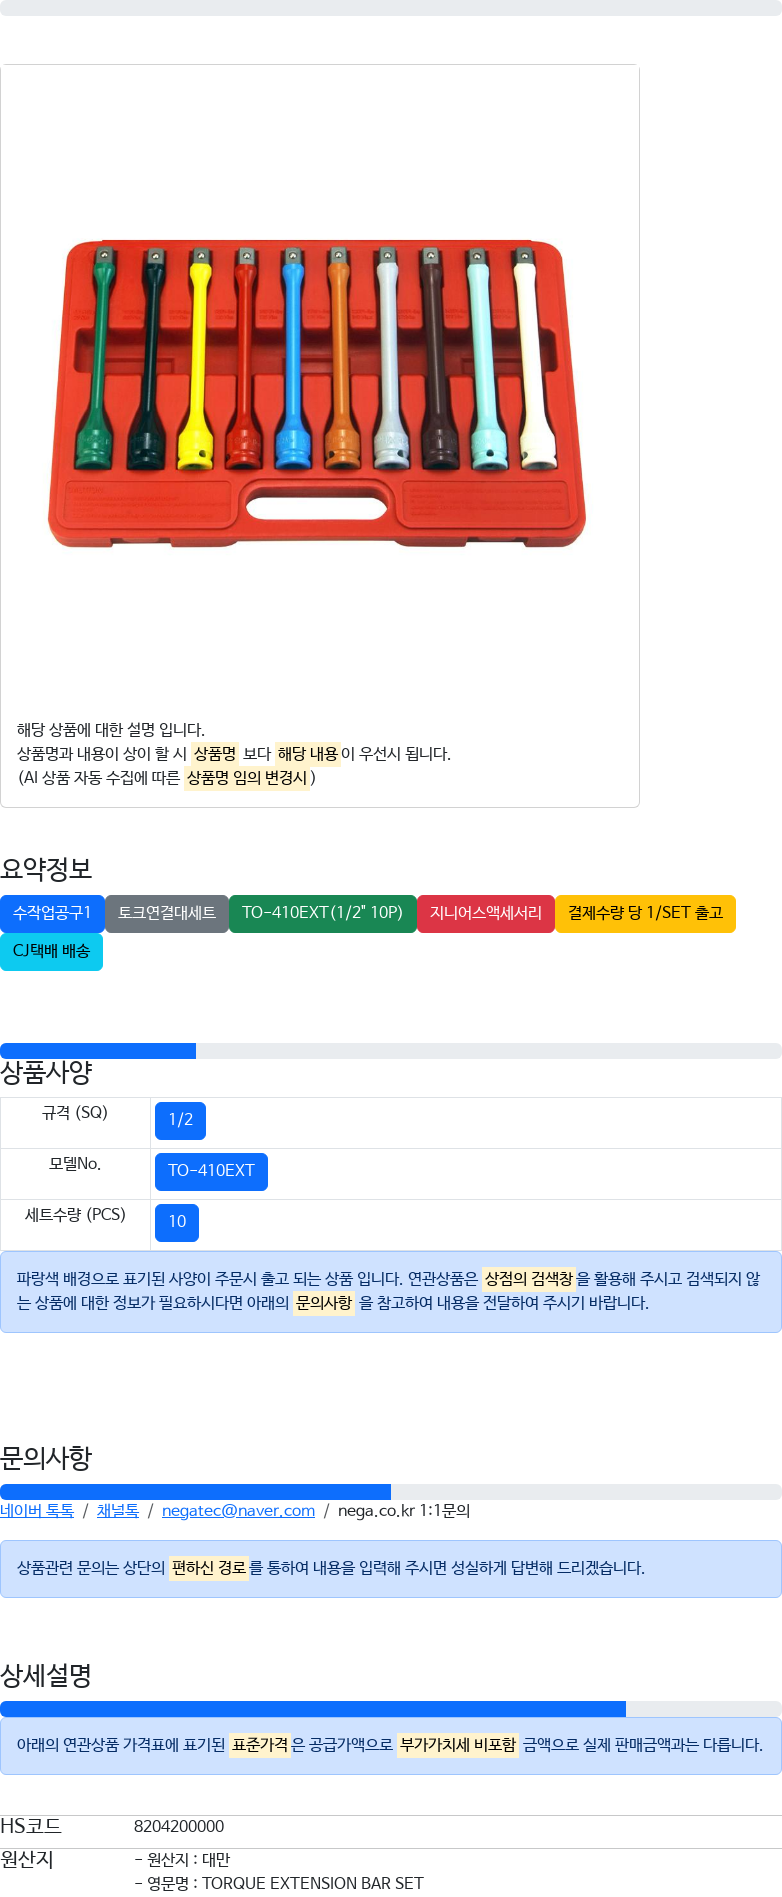Click the progress bar under 문의사항 heading

(x=391, y=1492)
